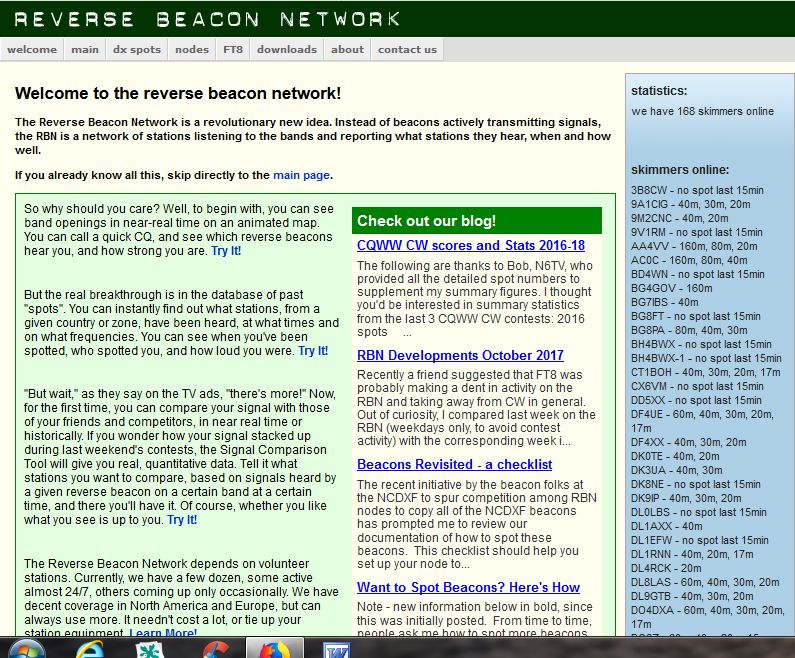
Task: Open the Windows Start menu orb
Action: point(26,649)
